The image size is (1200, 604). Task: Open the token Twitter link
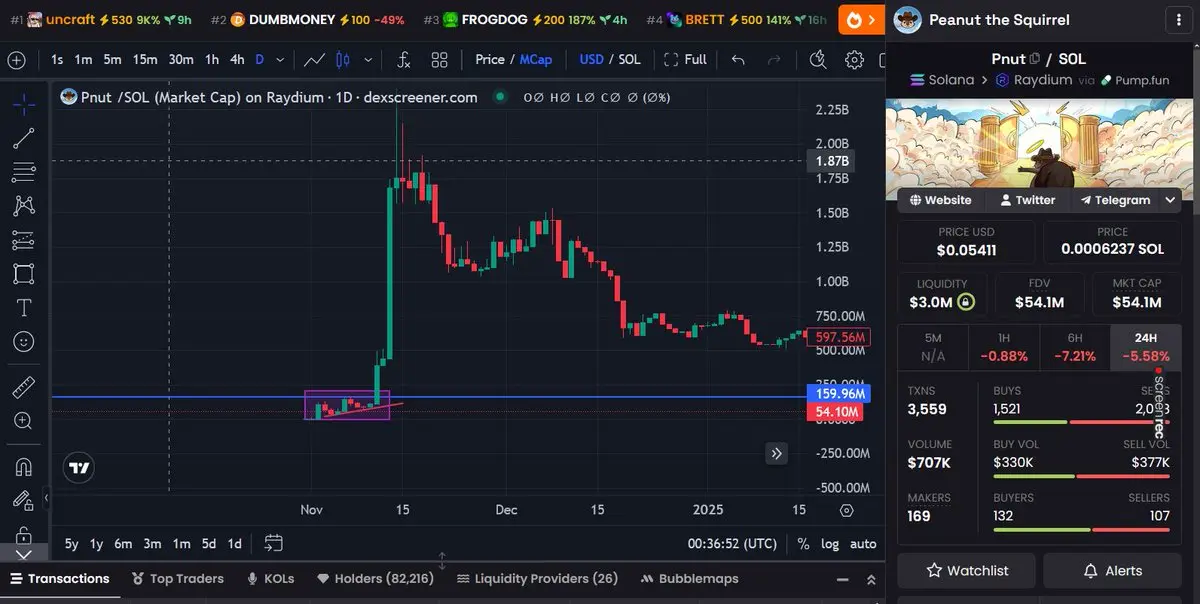point(1027,200)
